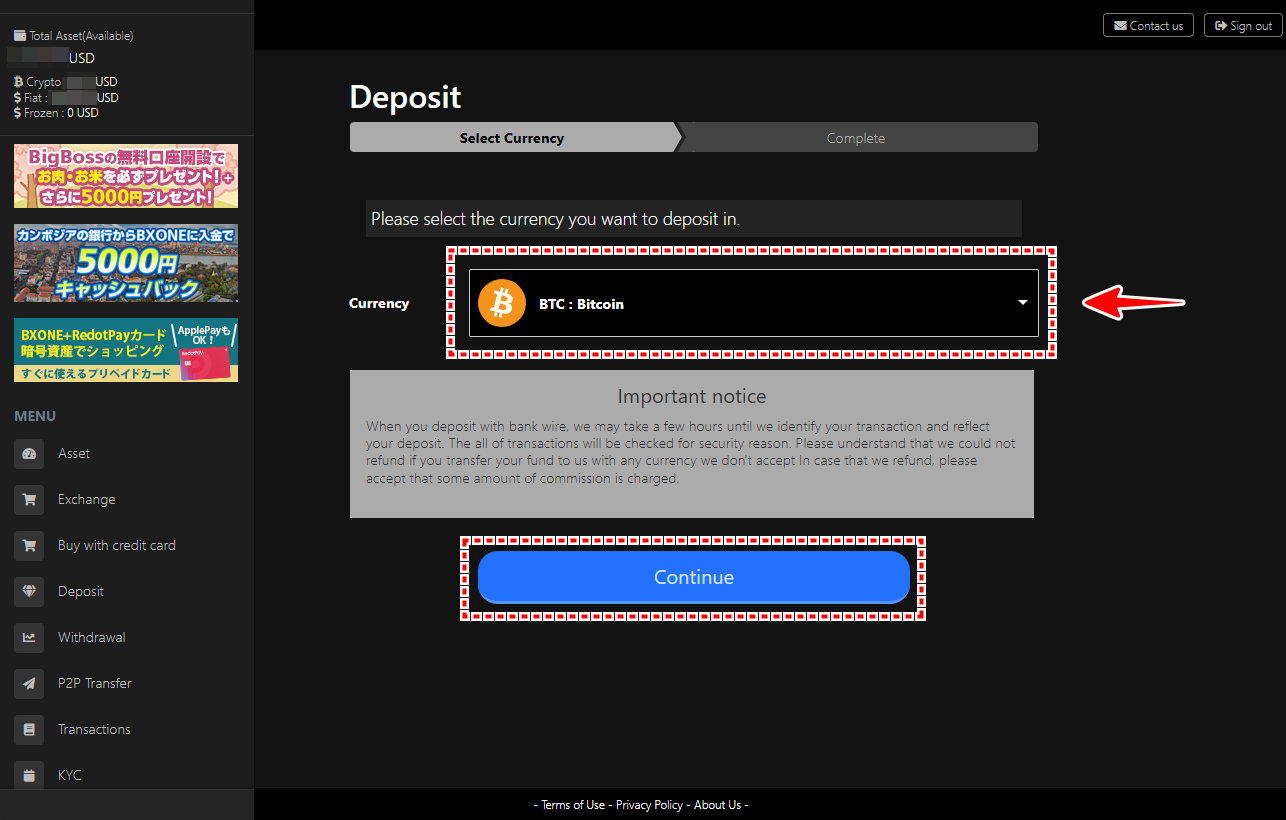Open the Currency dropdown showing BTC : Bitcoin
The width and height of the screenshot is (1286, 820).
pyautogui.click(x=754, y=303)
